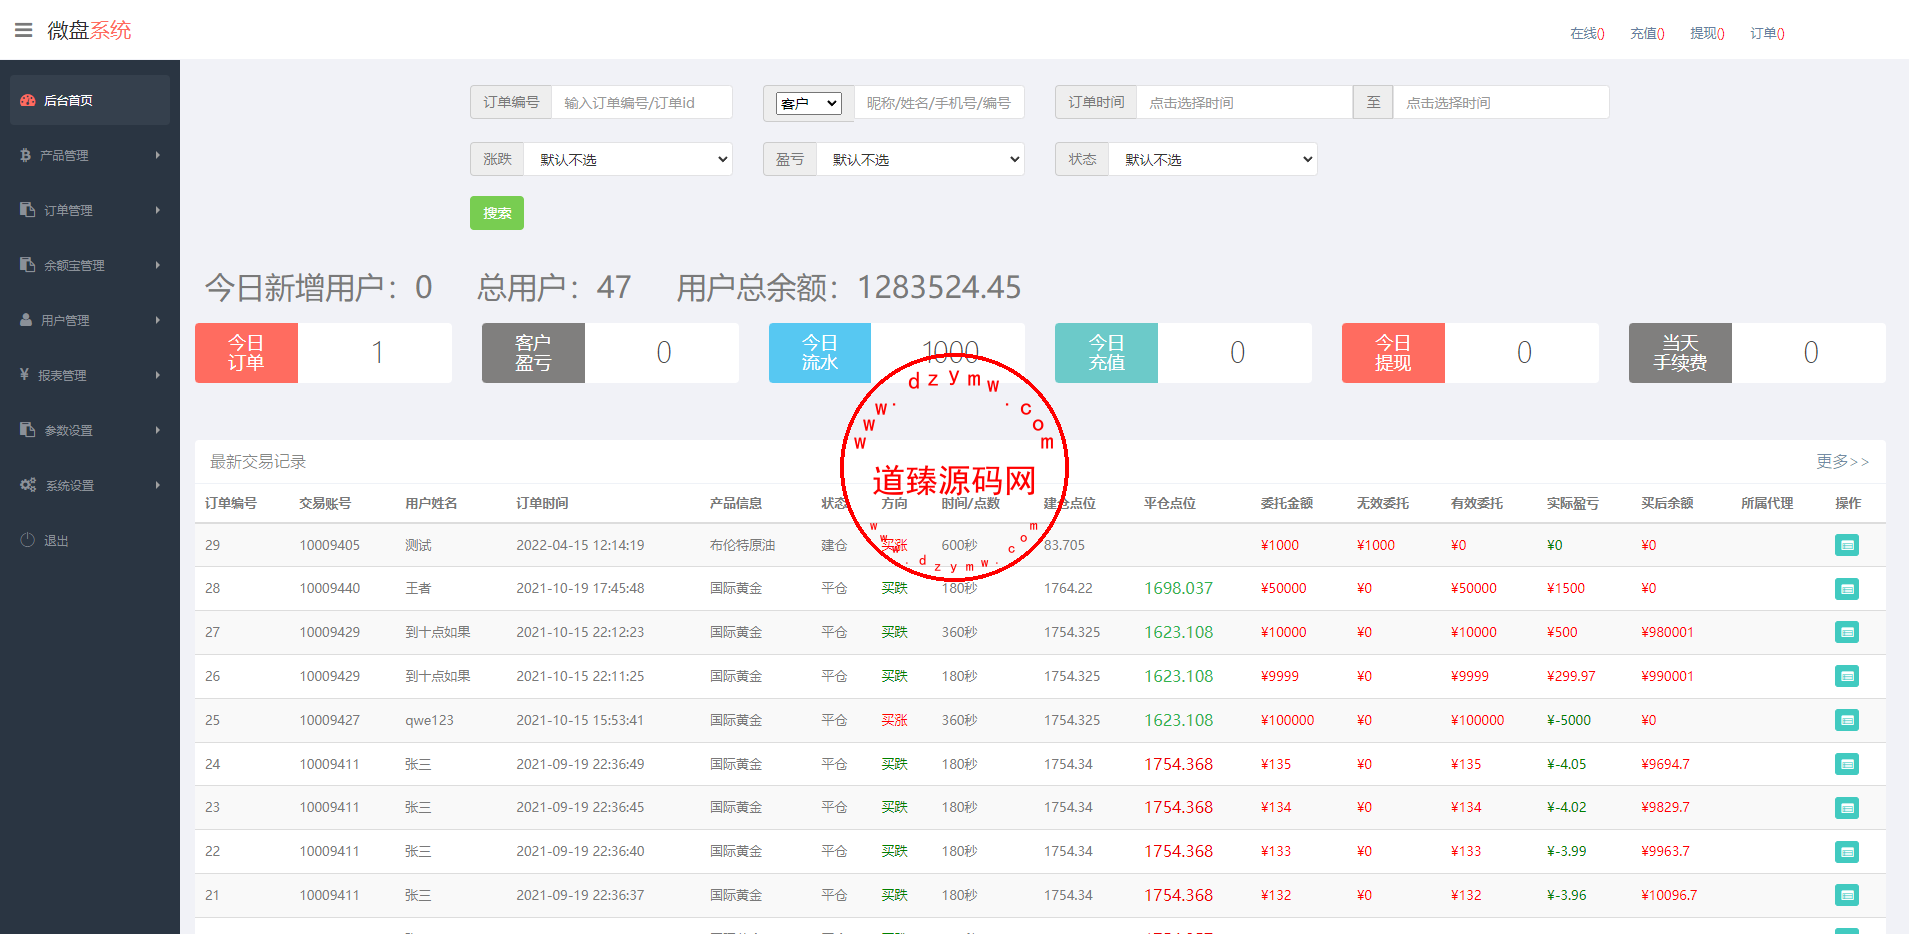Open details icon for order 29
This screenshot has height=934, width=1909.
[x=1847, y=545]
